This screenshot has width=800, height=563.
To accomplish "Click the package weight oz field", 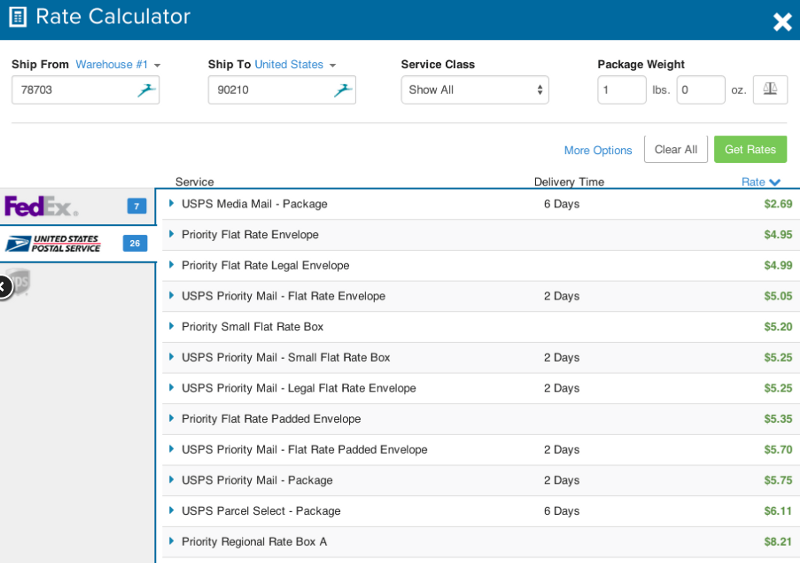I will pos(701,90).
